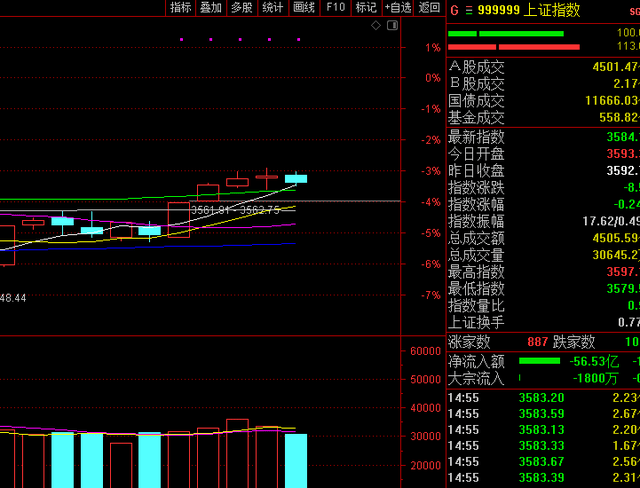Click the diamond icon above the chart
This screenshot has height=488, width=640.
point(376,26)
